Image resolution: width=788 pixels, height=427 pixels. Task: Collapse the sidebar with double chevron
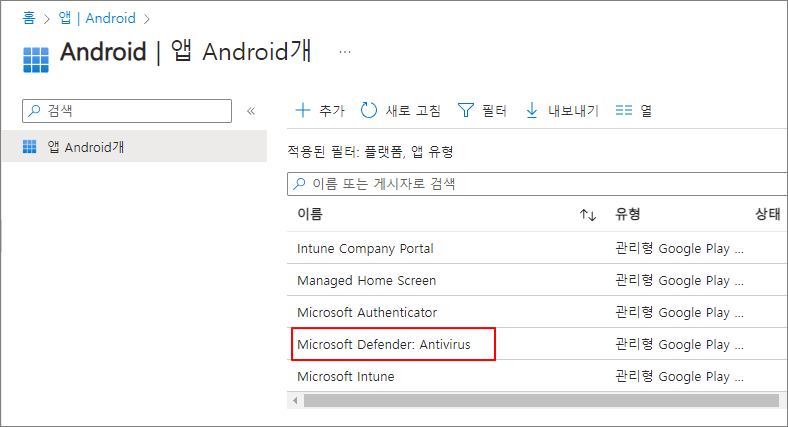pos(251,111)
